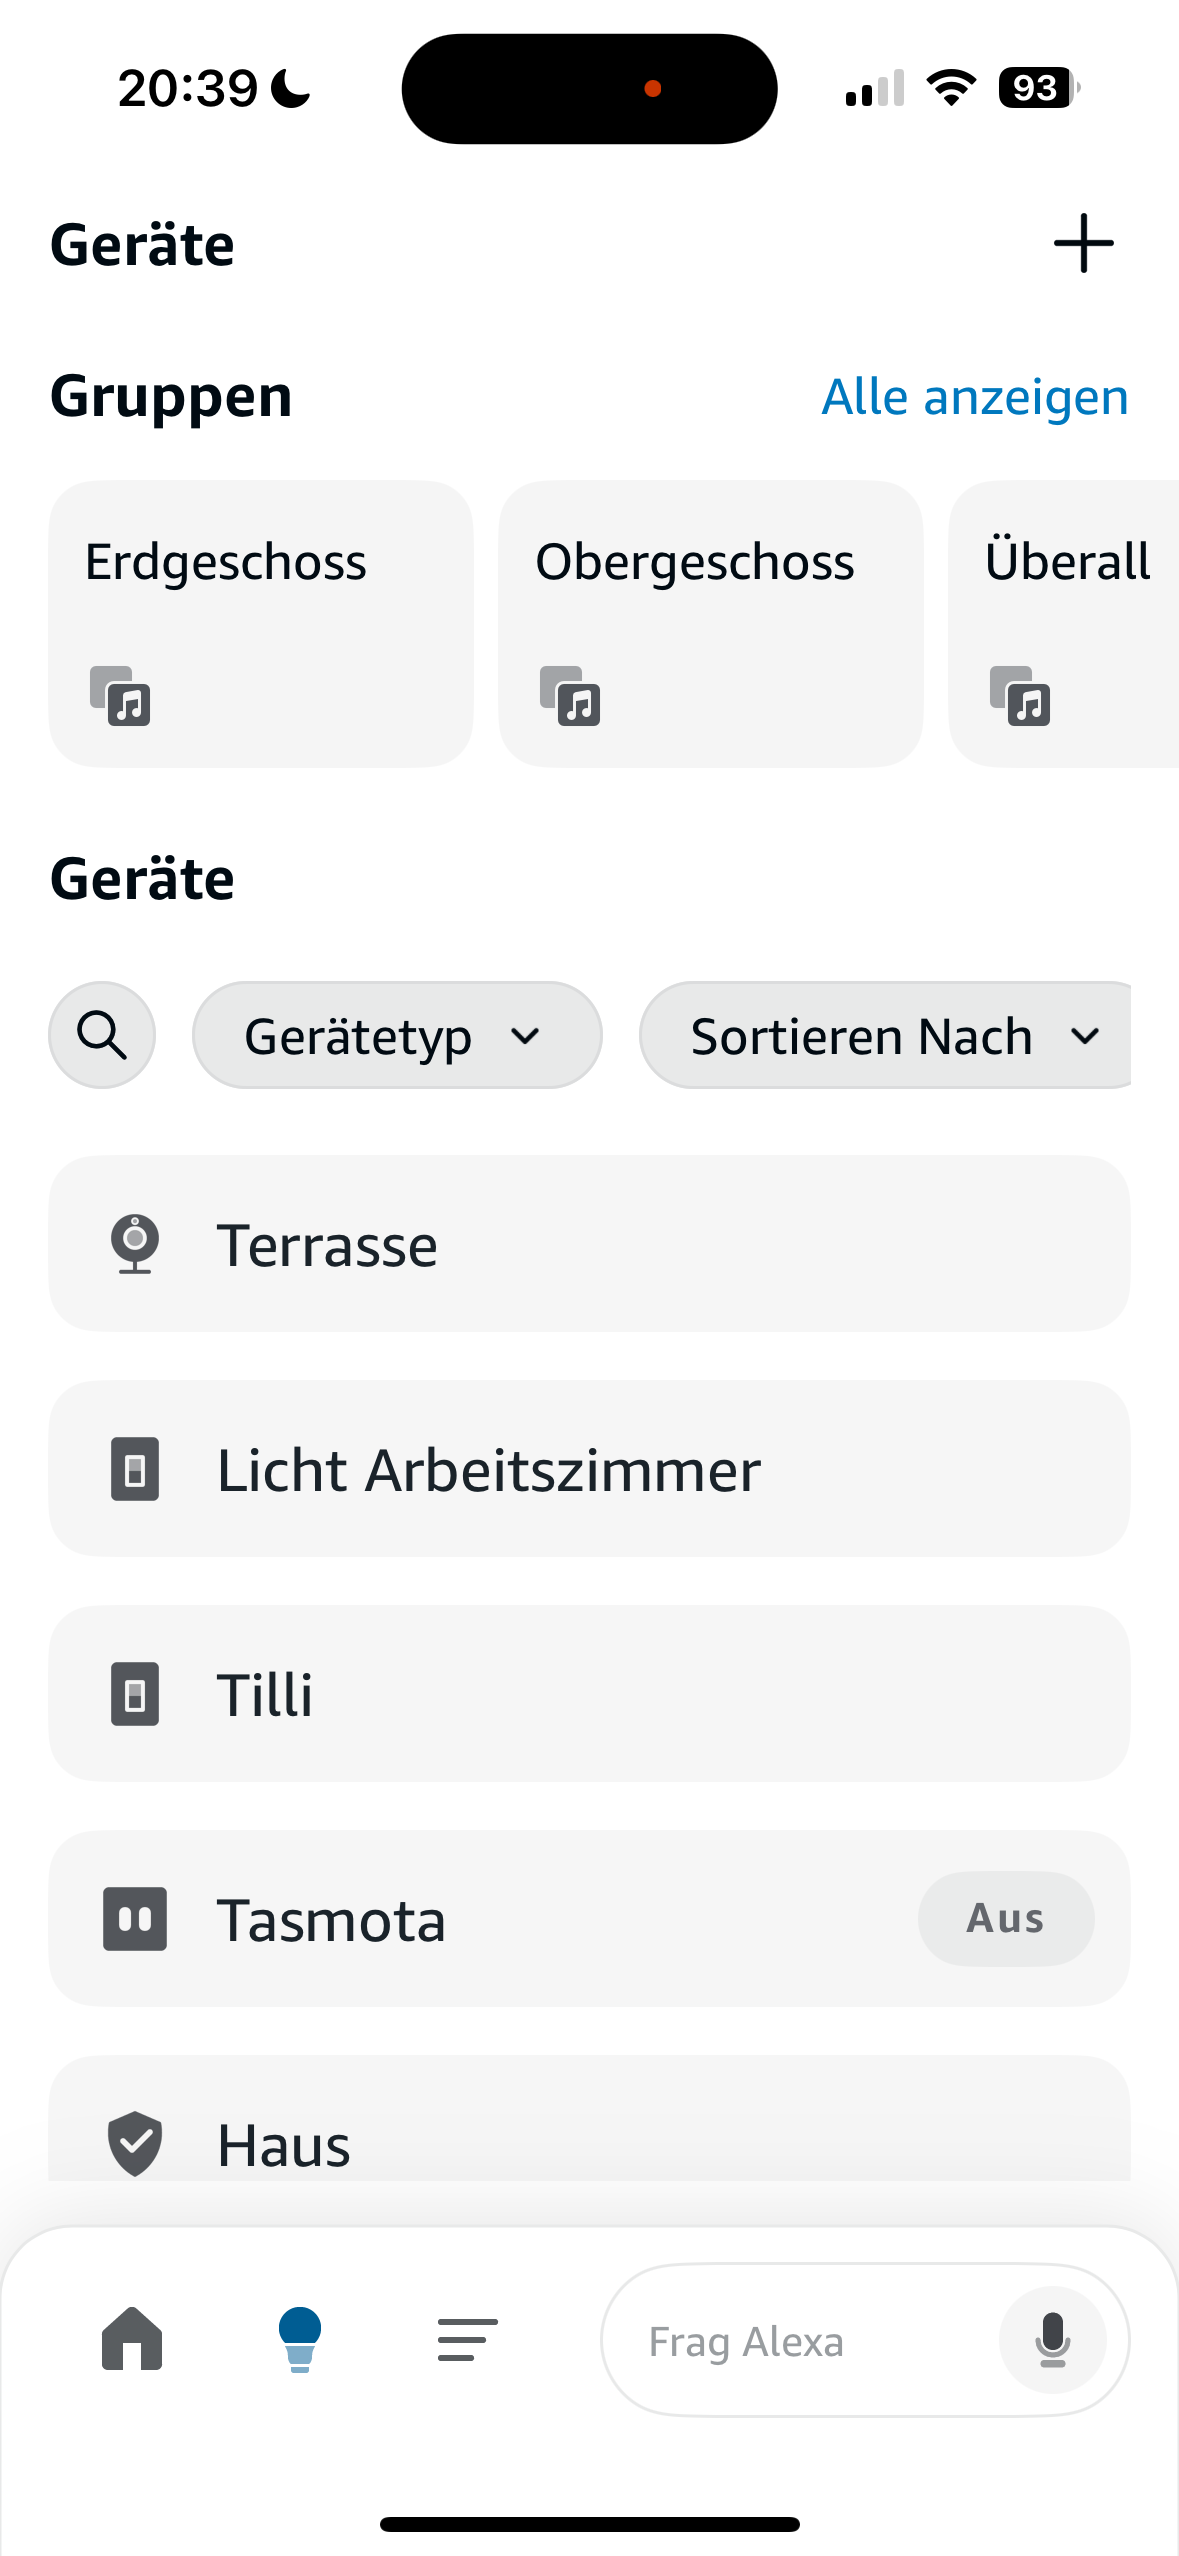This screenshot has width=1179, height=2556.
Task: Open the Sortieren Nach dropdown
Action: pos(886,1035)
